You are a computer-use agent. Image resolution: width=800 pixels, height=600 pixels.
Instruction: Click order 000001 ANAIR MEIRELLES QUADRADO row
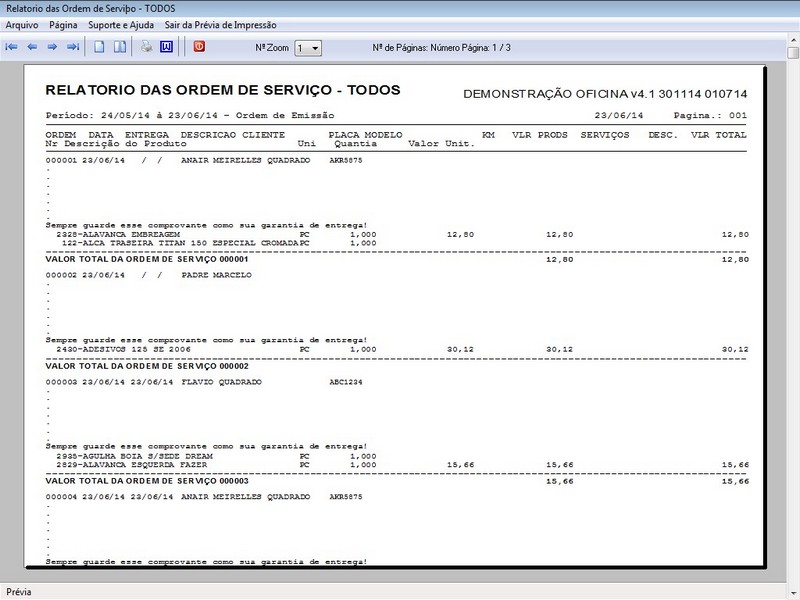(x=204, y=160)
